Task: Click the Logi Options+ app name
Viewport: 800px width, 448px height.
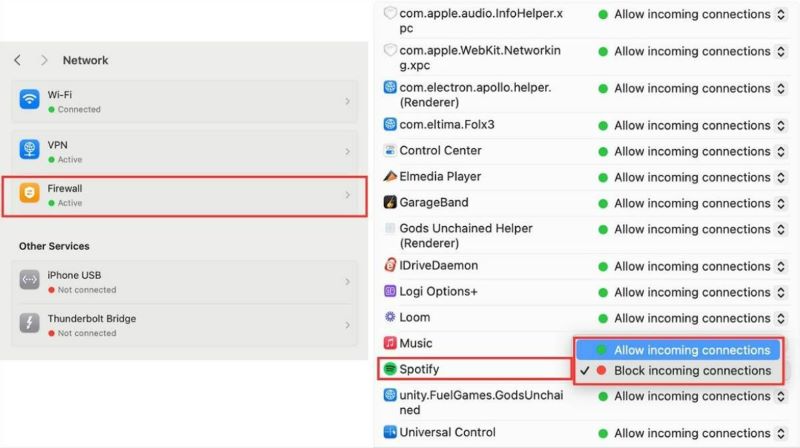Action: click(438, 291)
